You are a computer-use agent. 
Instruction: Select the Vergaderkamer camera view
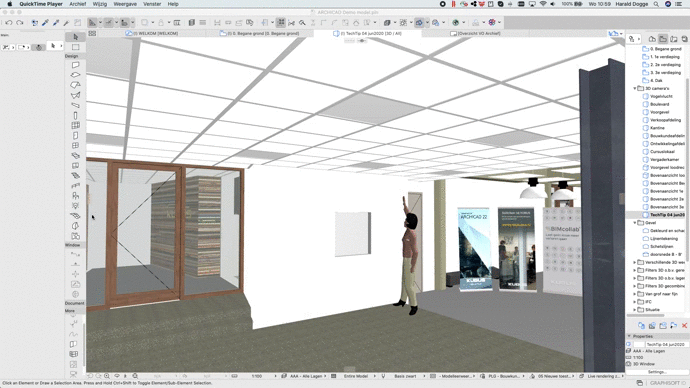pos(664,160)
